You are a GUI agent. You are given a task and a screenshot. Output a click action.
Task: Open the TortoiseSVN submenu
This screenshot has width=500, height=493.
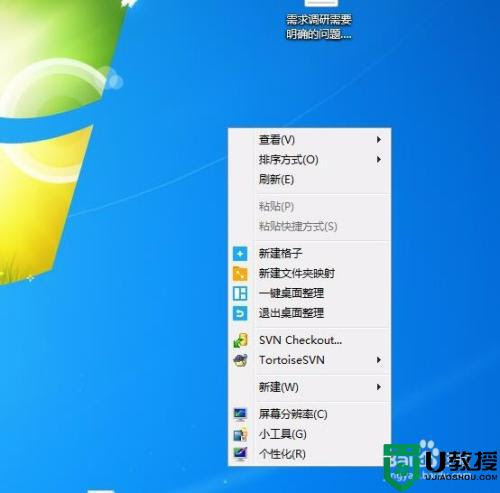pos(309,360)
